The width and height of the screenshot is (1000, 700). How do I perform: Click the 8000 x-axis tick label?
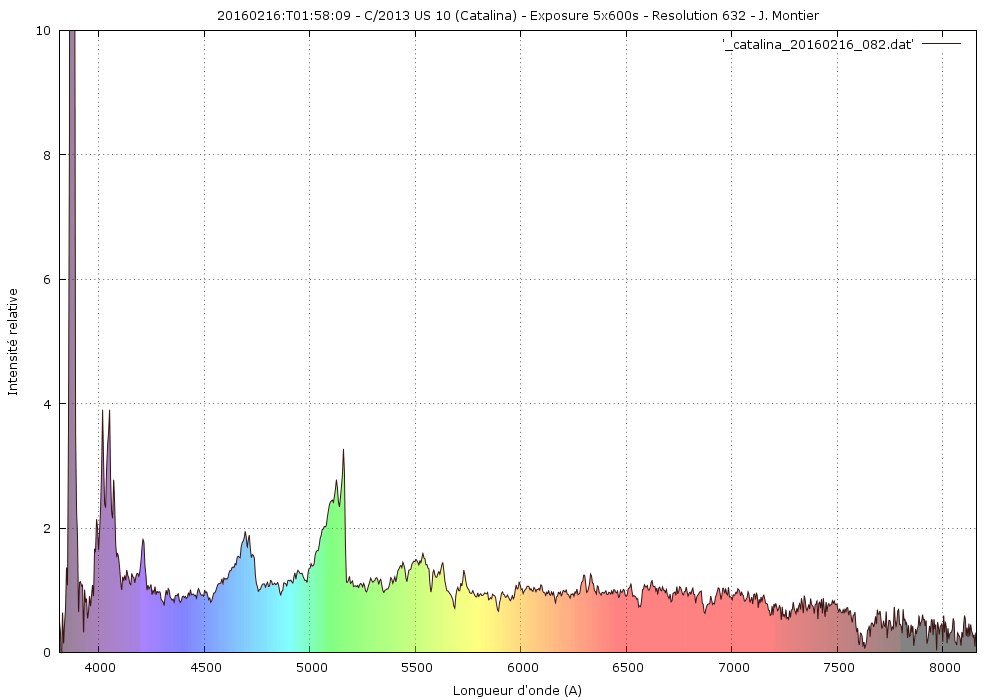tap(944, 667)
